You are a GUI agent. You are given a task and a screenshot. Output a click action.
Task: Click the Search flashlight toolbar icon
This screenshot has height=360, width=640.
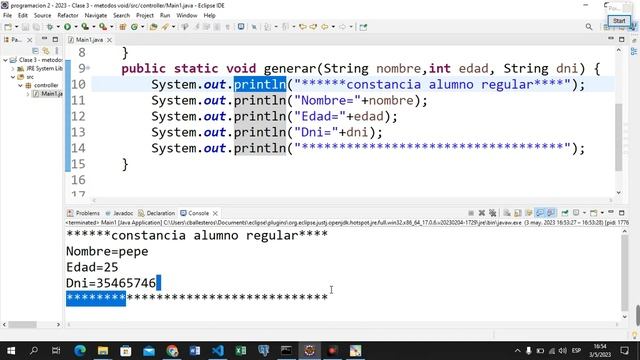pyautogui.click(x=165, y=27)
